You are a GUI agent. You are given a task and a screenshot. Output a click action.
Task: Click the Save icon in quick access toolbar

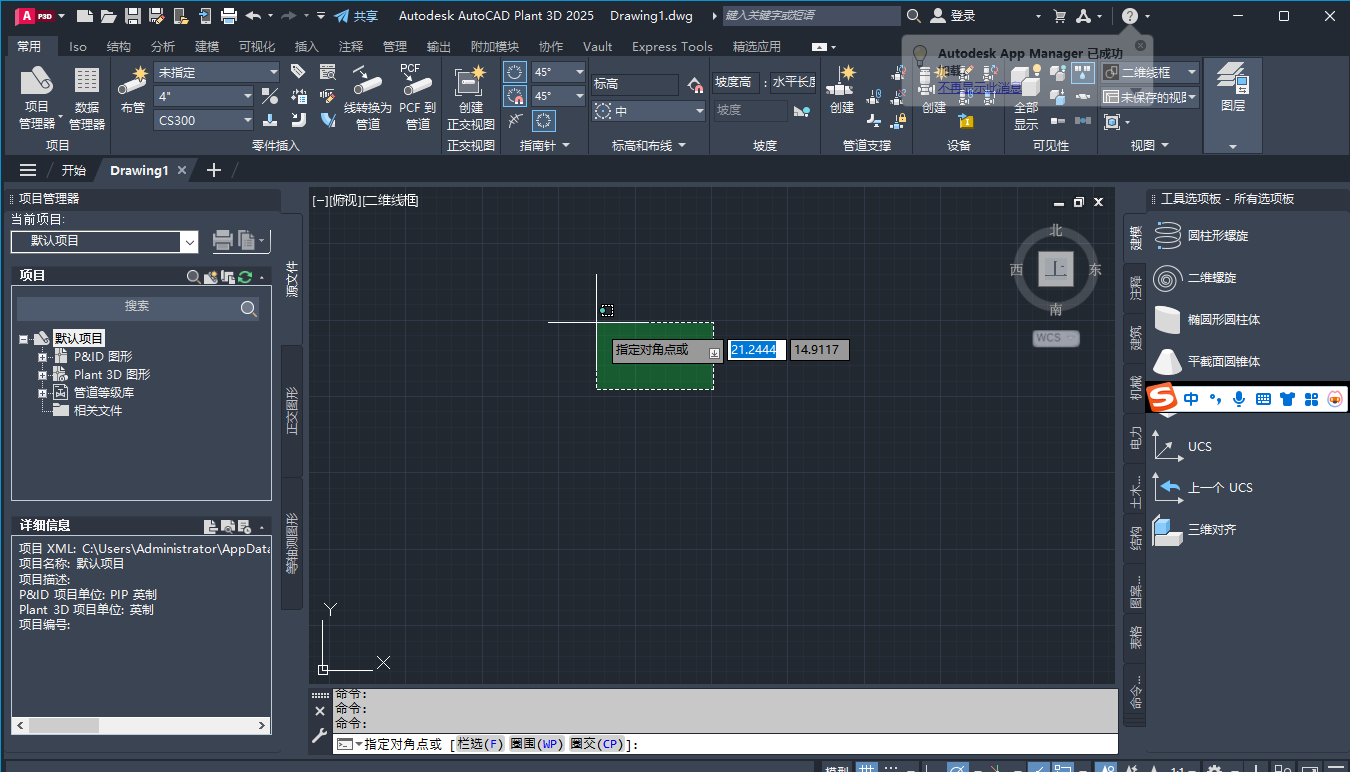point(132,16)
